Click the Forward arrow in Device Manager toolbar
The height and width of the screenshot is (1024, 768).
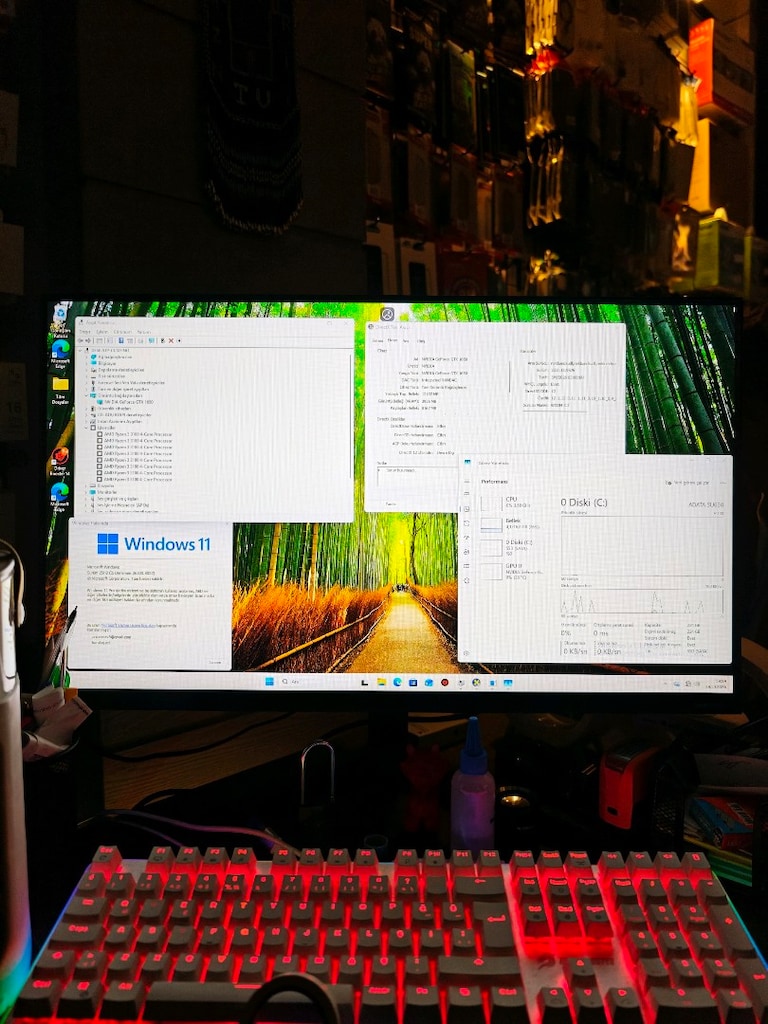pyautogui.click(x=88, y=341)
